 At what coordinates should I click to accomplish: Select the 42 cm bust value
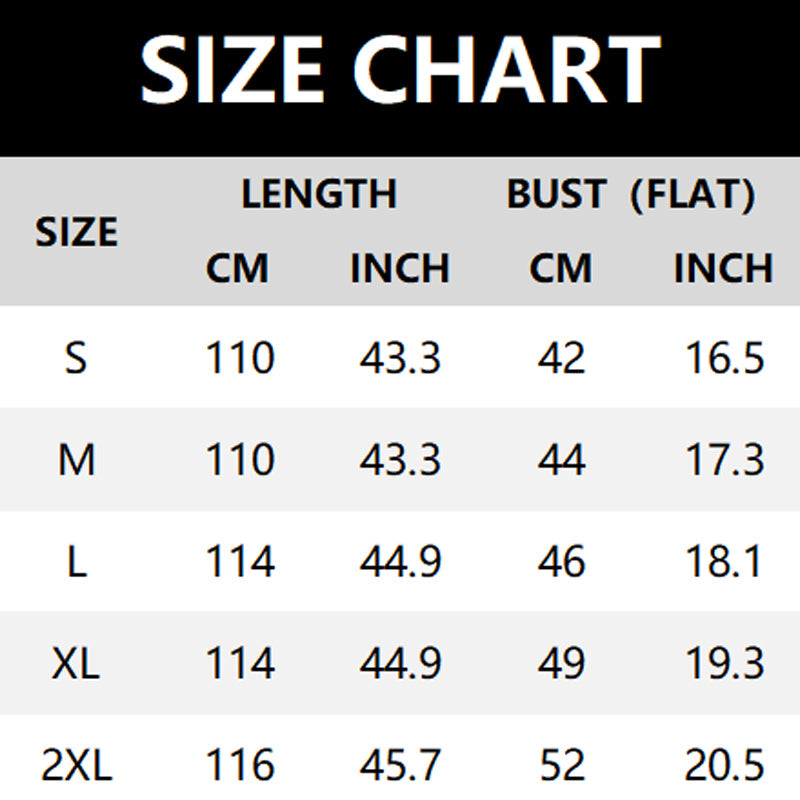[561, 357]
